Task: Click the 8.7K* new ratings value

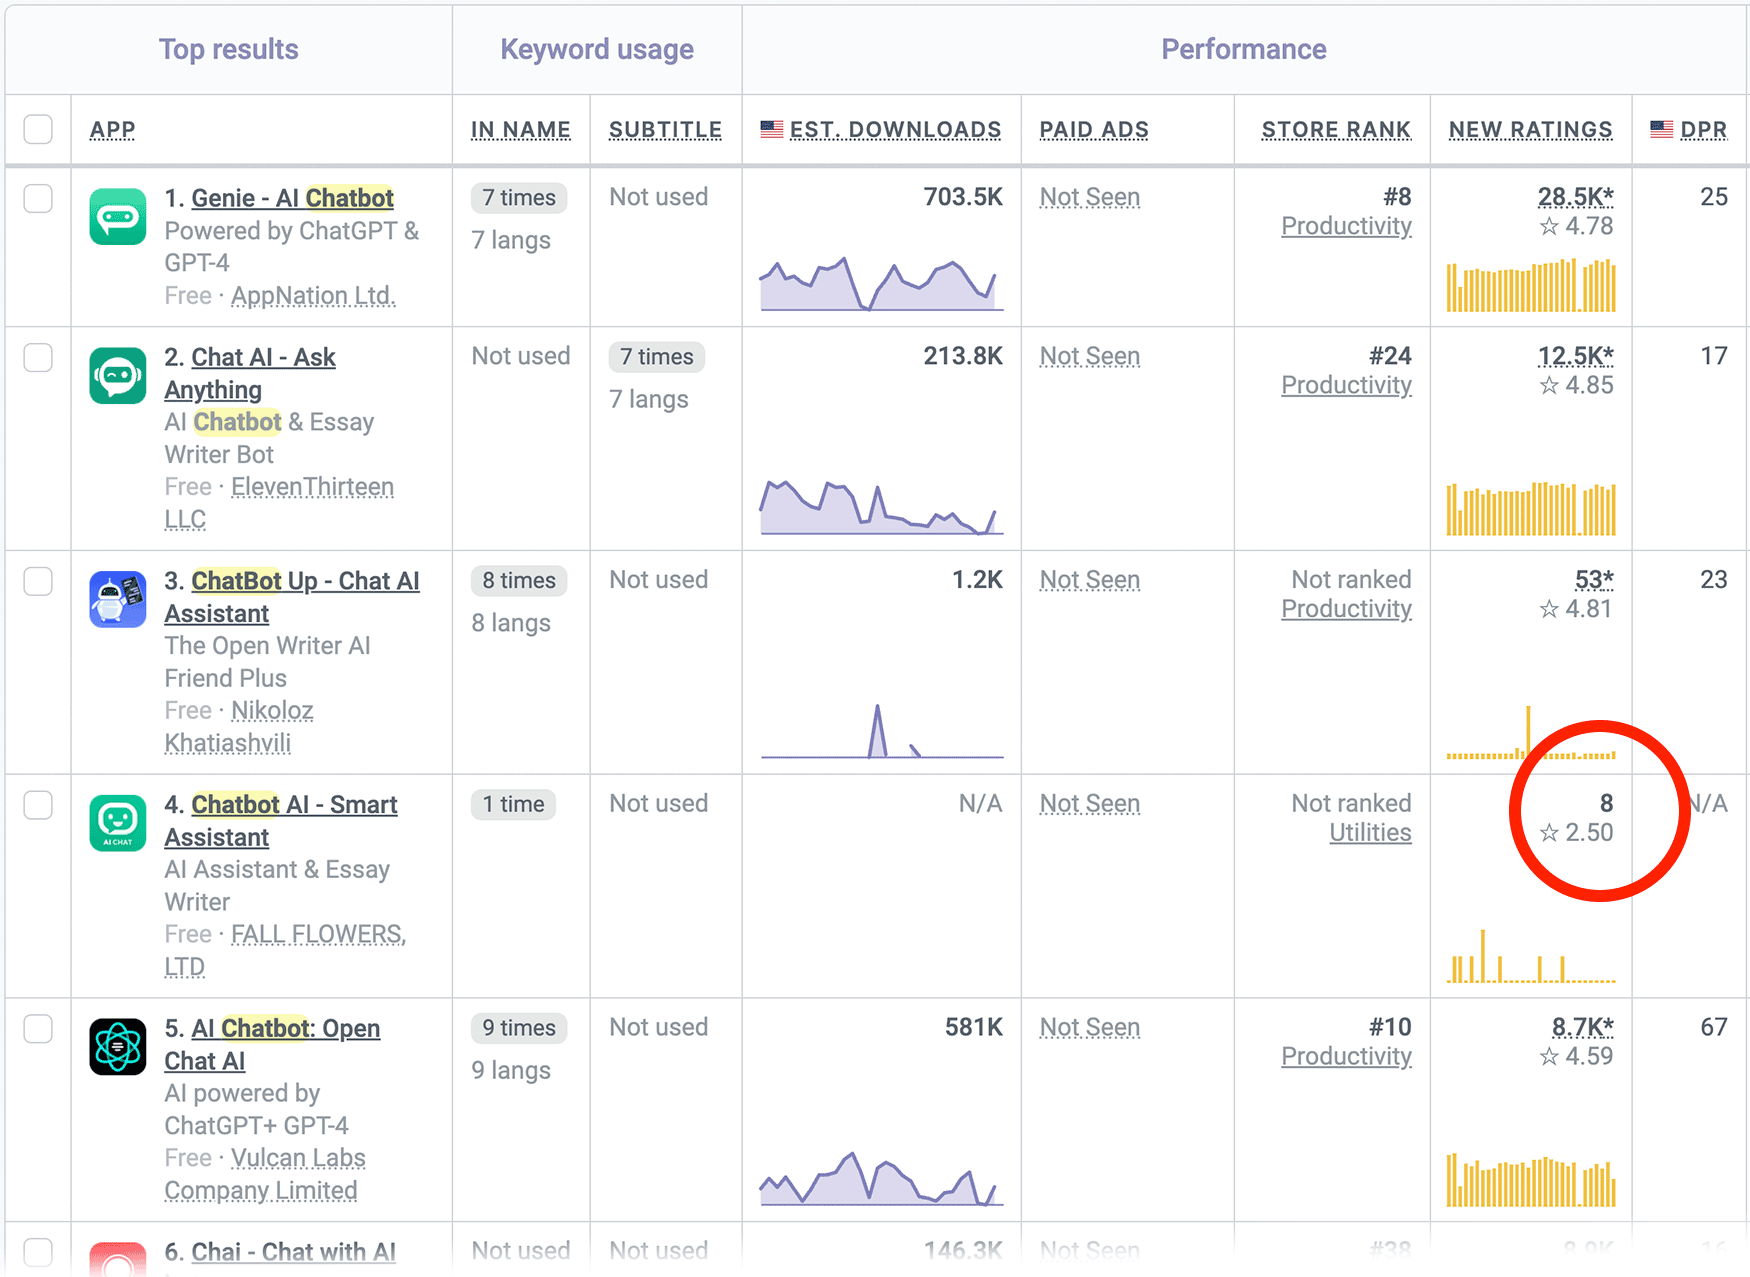Action: [1582, 1028]
